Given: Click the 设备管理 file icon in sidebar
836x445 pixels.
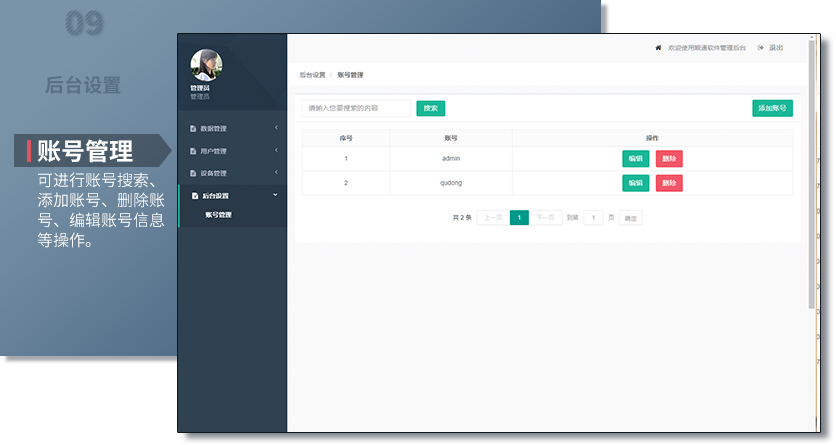Looking at the screenshot, I should pyautogui.click(x=193, y=173).
